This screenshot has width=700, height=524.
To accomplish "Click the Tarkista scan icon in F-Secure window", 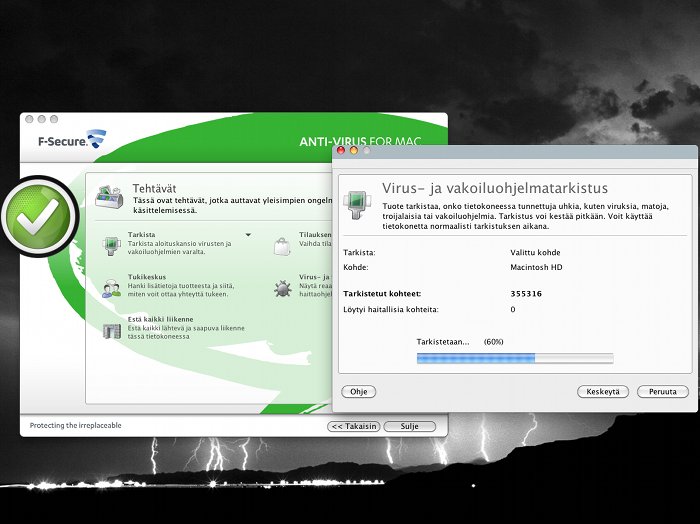I will 111,245.
